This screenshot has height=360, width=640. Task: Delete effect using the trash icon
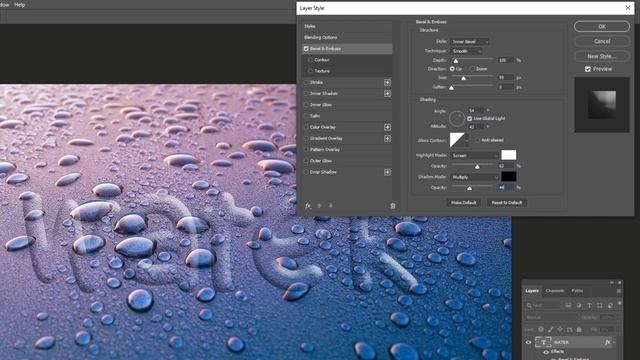click(x=393, y=206)
